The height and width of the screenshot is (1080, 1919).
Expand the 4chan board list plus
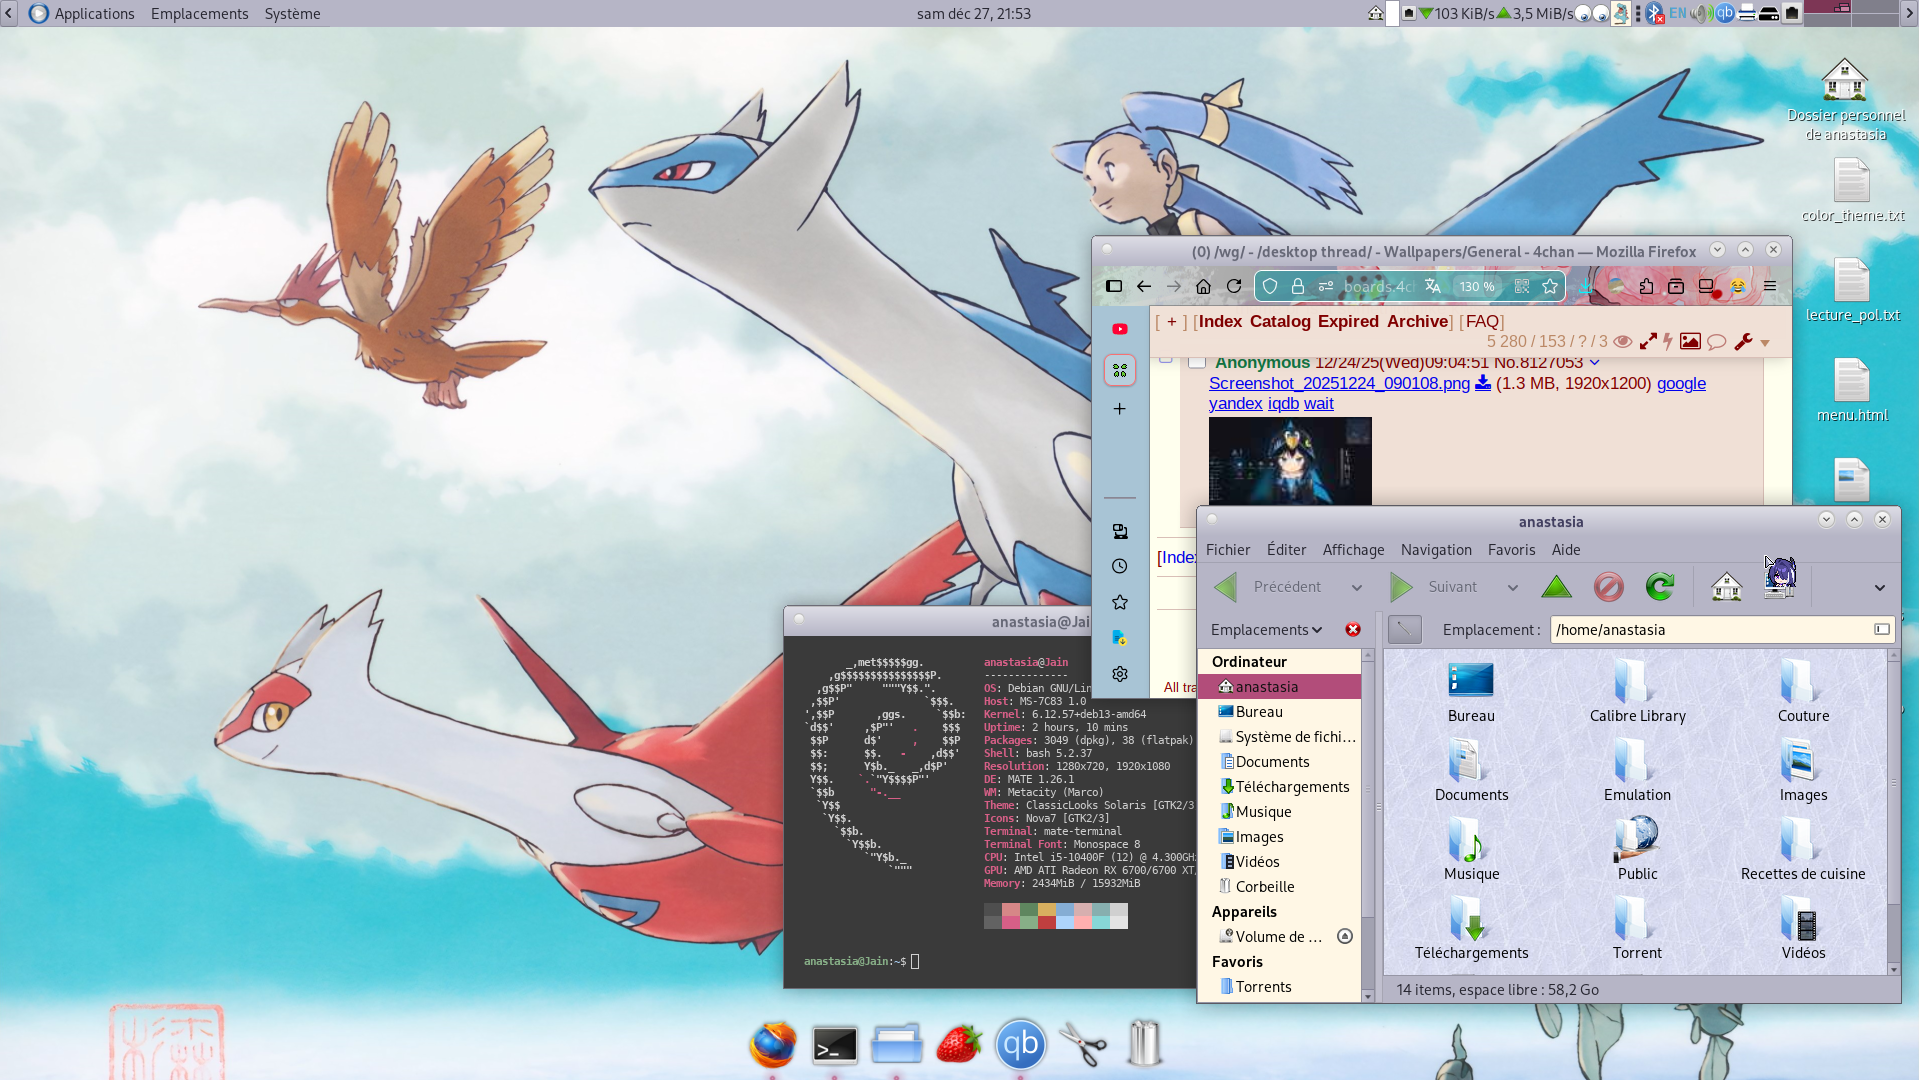coord(1171,322)
